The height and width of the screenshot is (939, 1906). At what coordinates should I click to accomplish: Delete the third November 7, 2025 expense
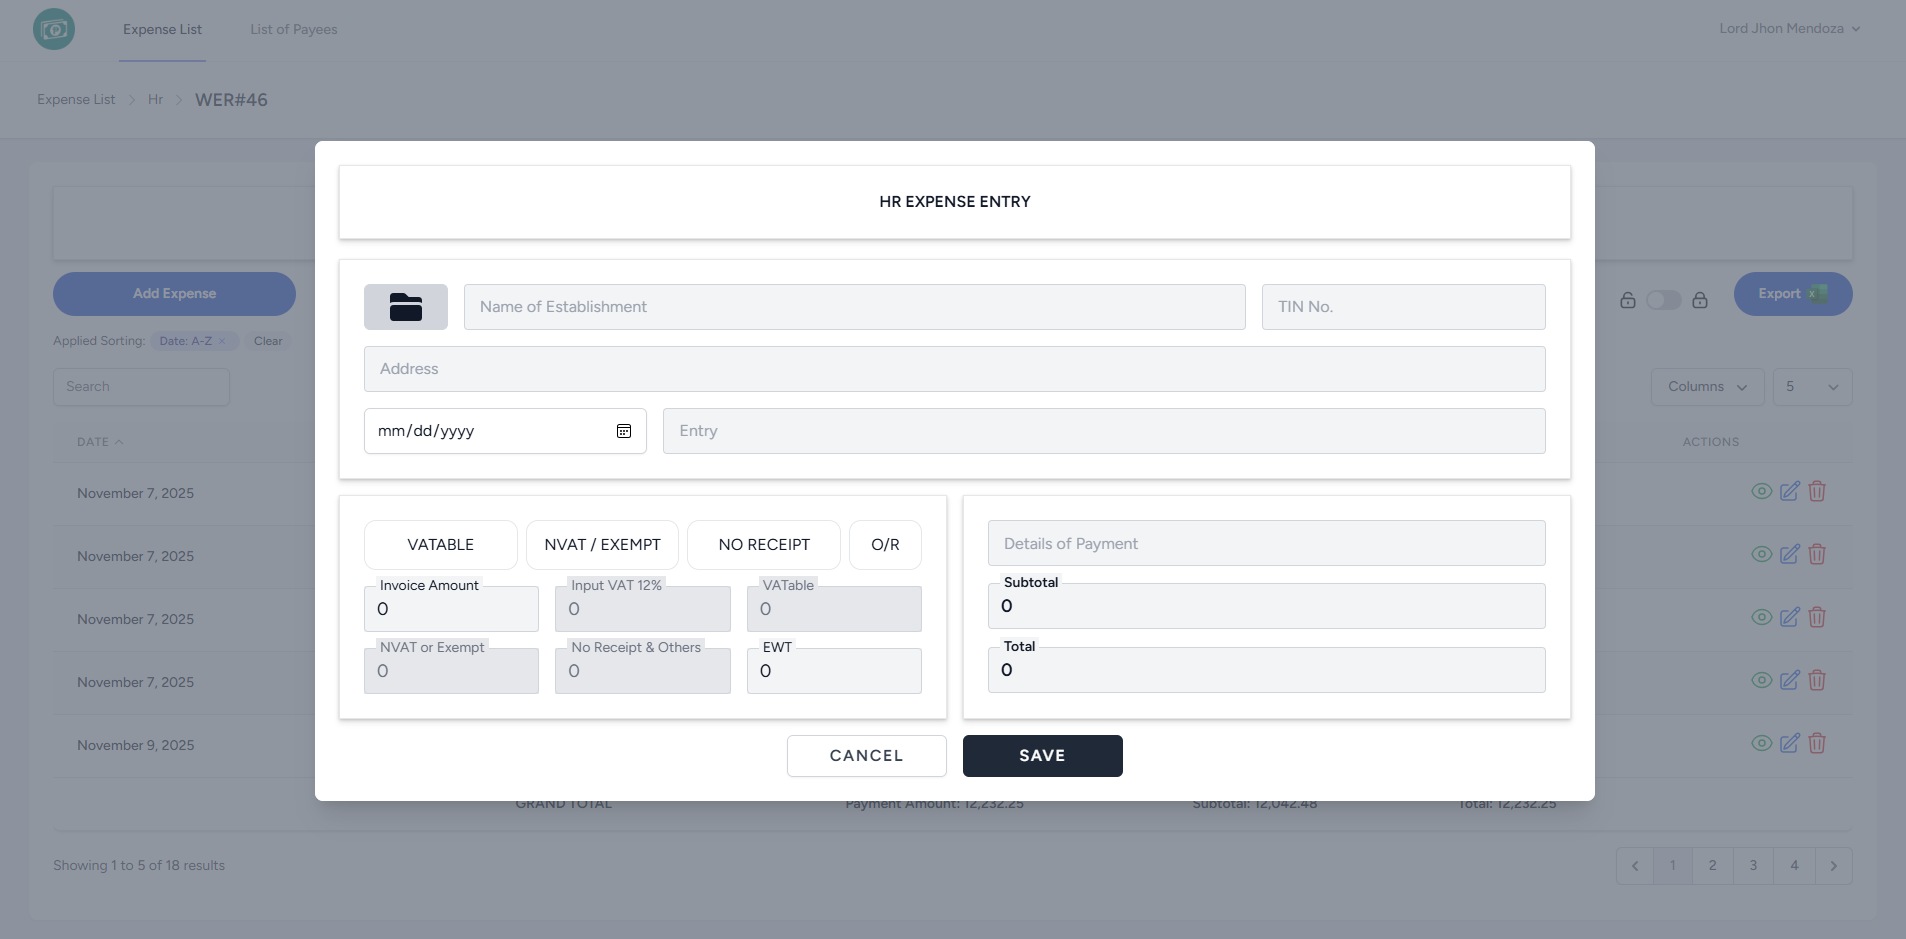[x=1817, y=617]
